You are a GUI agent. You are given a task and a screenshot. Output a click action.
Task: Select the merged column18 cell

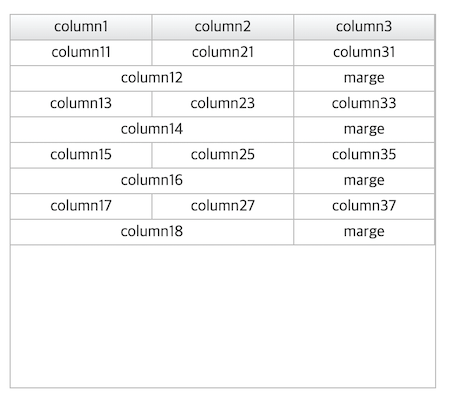pyautogui.click(x=152, y=232)
